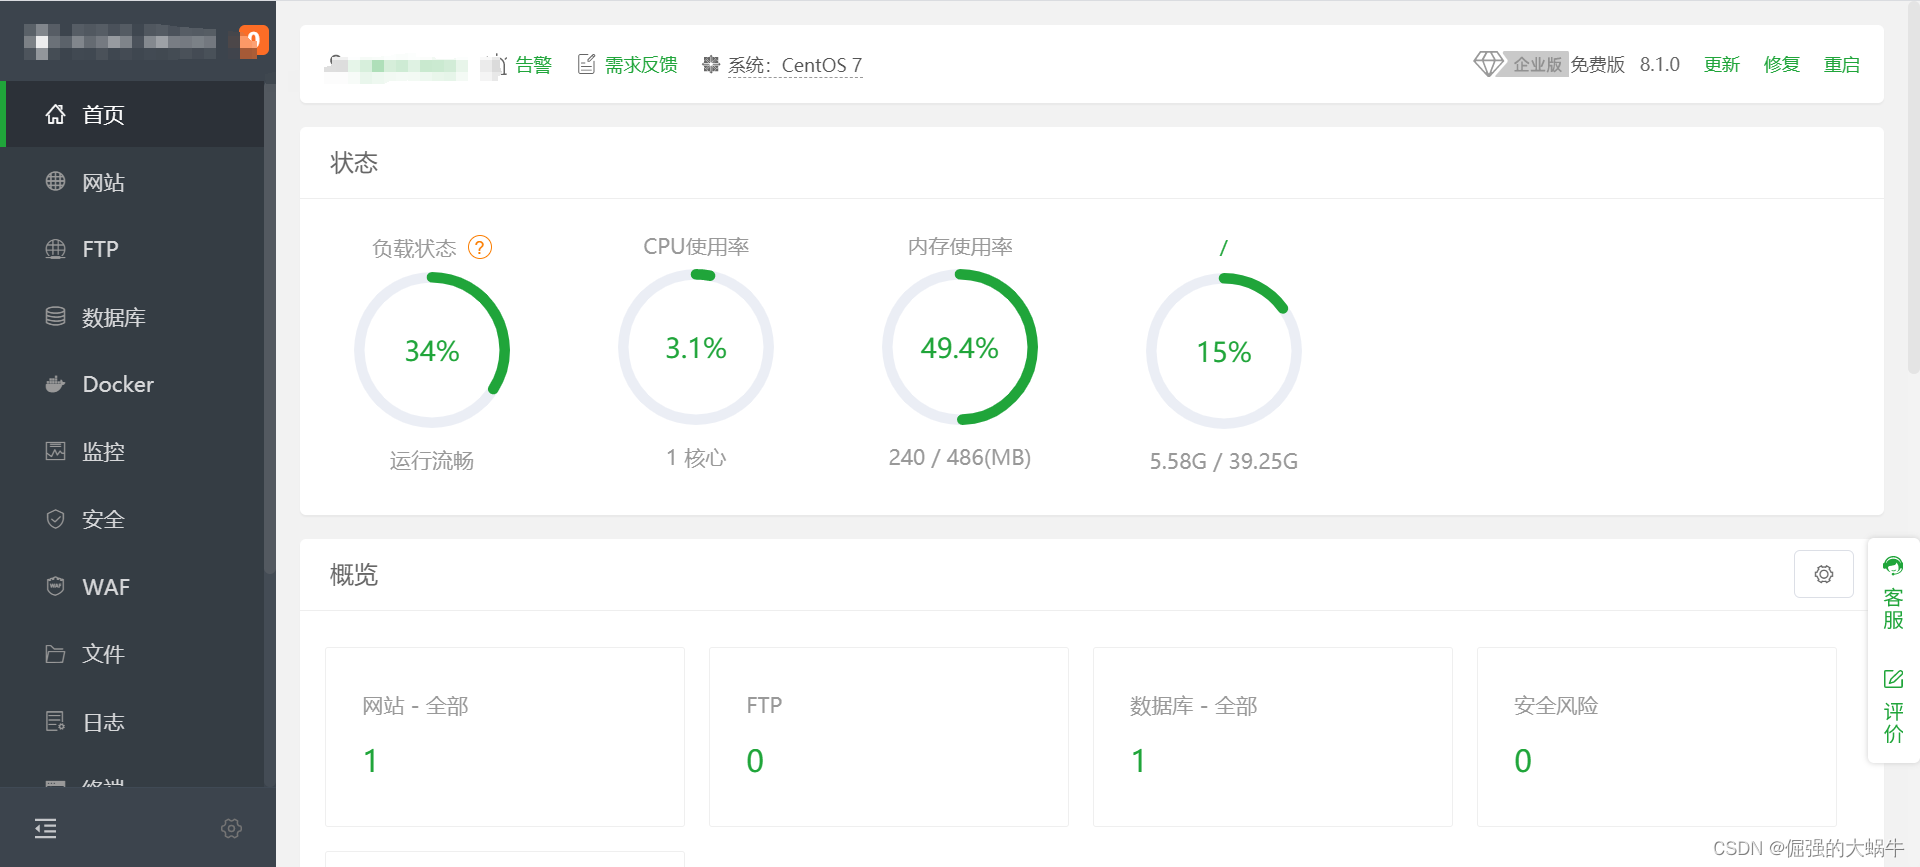Click the globe icon beside 网站
This screenshot has height=867, width=1920.
tap(56, 181)
